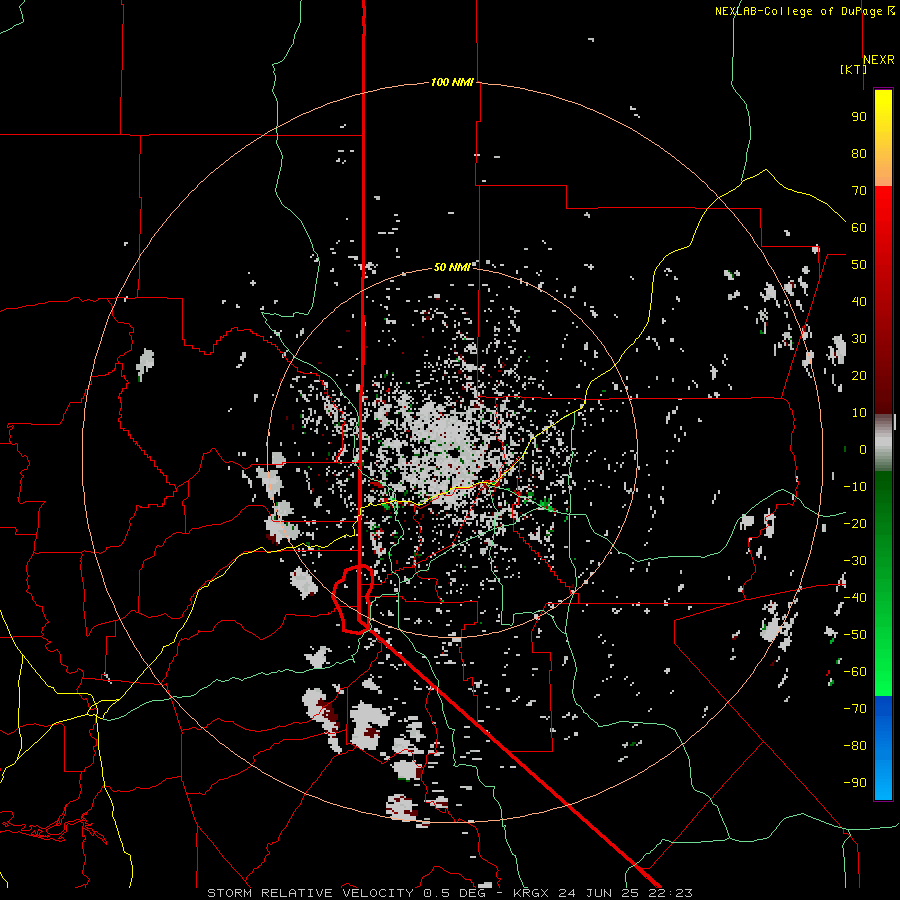Select the 60 value on velocity scale
900x900 pixels.
859,228
